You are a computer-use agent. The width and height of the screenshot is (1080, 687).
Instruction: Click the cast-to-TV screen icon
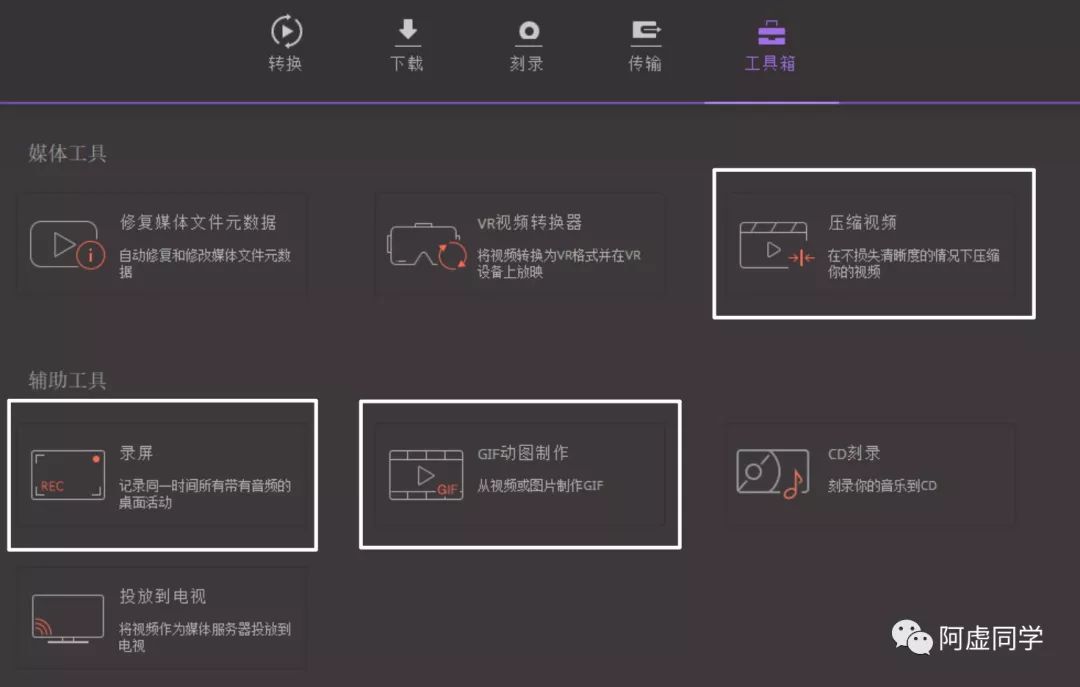point(66,619)
